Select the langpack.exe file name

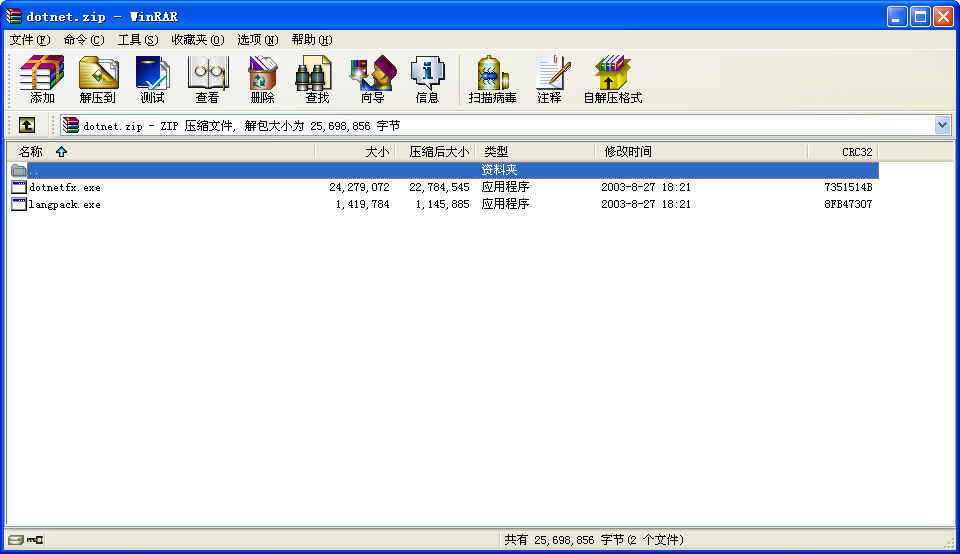pos(65,204)
